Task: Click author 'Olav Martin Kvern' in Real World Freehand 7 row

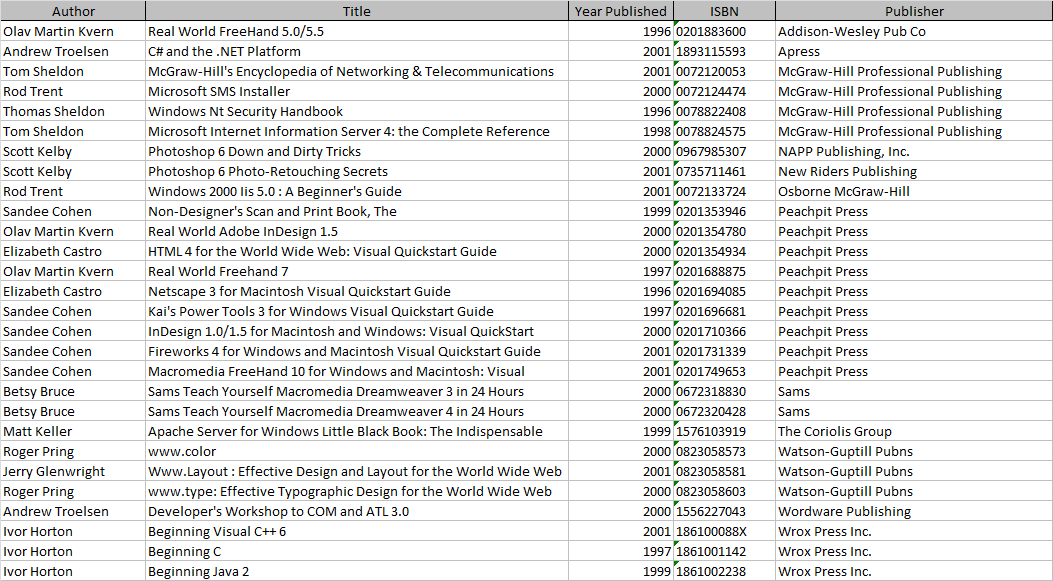Action: [x=73, y=271]
